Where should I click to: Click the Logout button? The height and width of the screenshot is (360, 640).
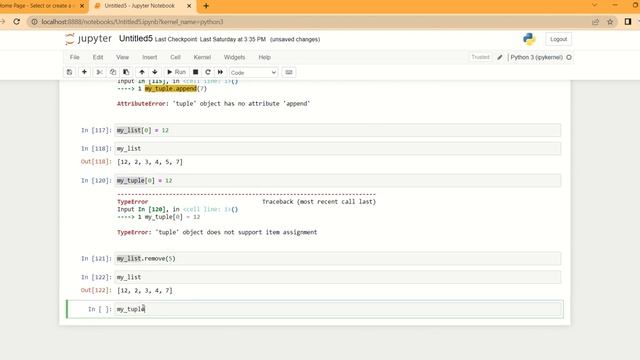[558, 39]
